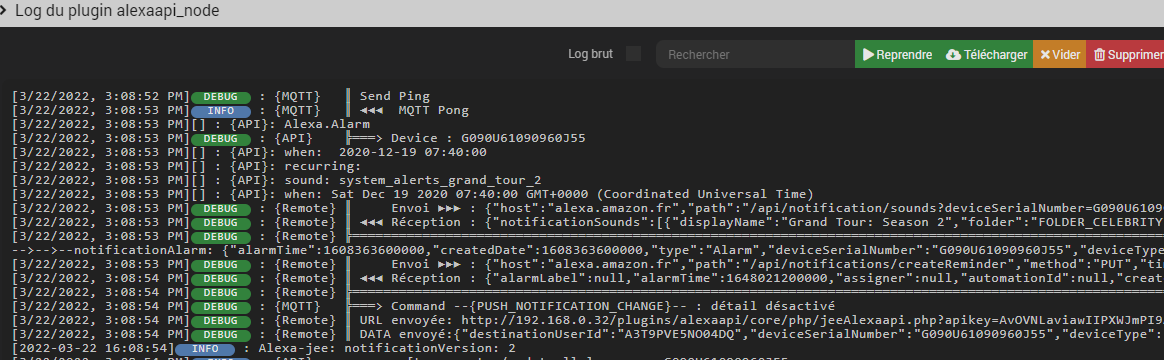Click 'Alexa-jee: notificationVersion: 2' text
This screenshot has height=360, width=1164.
coord(386,347)
